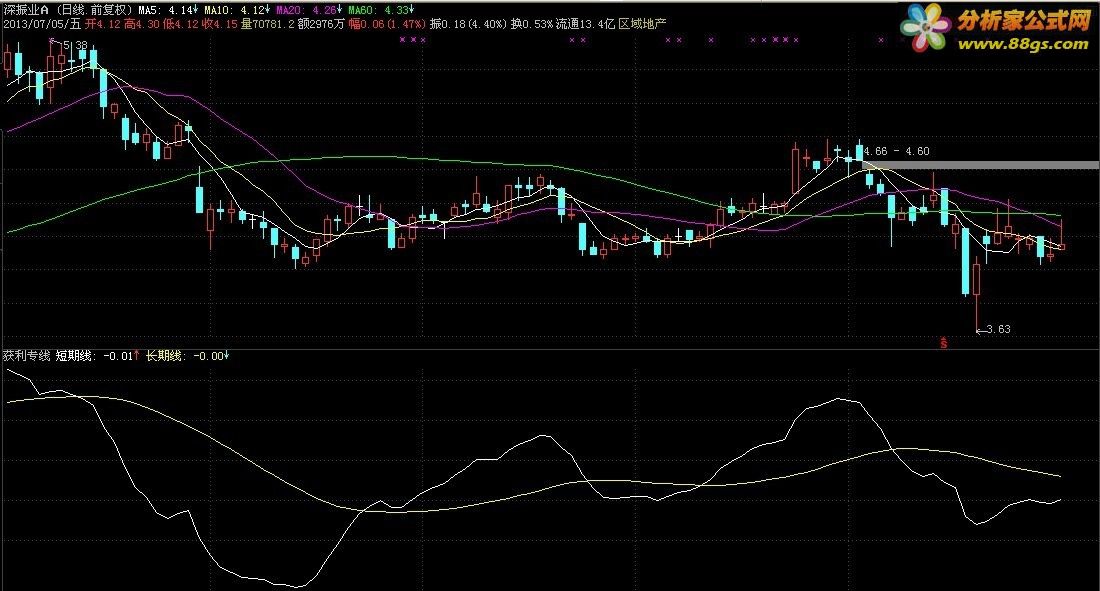Click the 3.63 lowest price label
The width and height of the screenshot is (1100, 591).
[x=998, y=328]
